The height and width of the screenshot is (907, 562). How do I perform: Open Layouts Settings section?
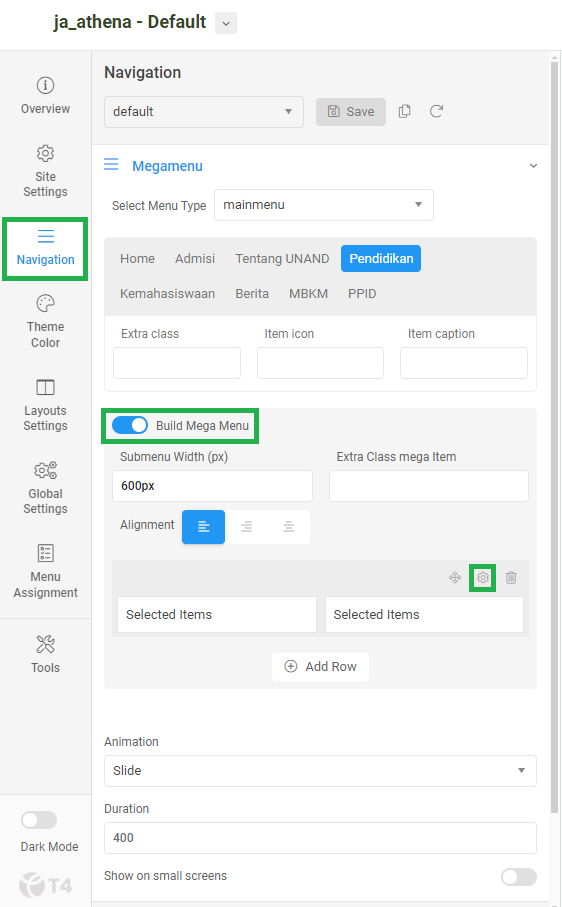point(45,405)
